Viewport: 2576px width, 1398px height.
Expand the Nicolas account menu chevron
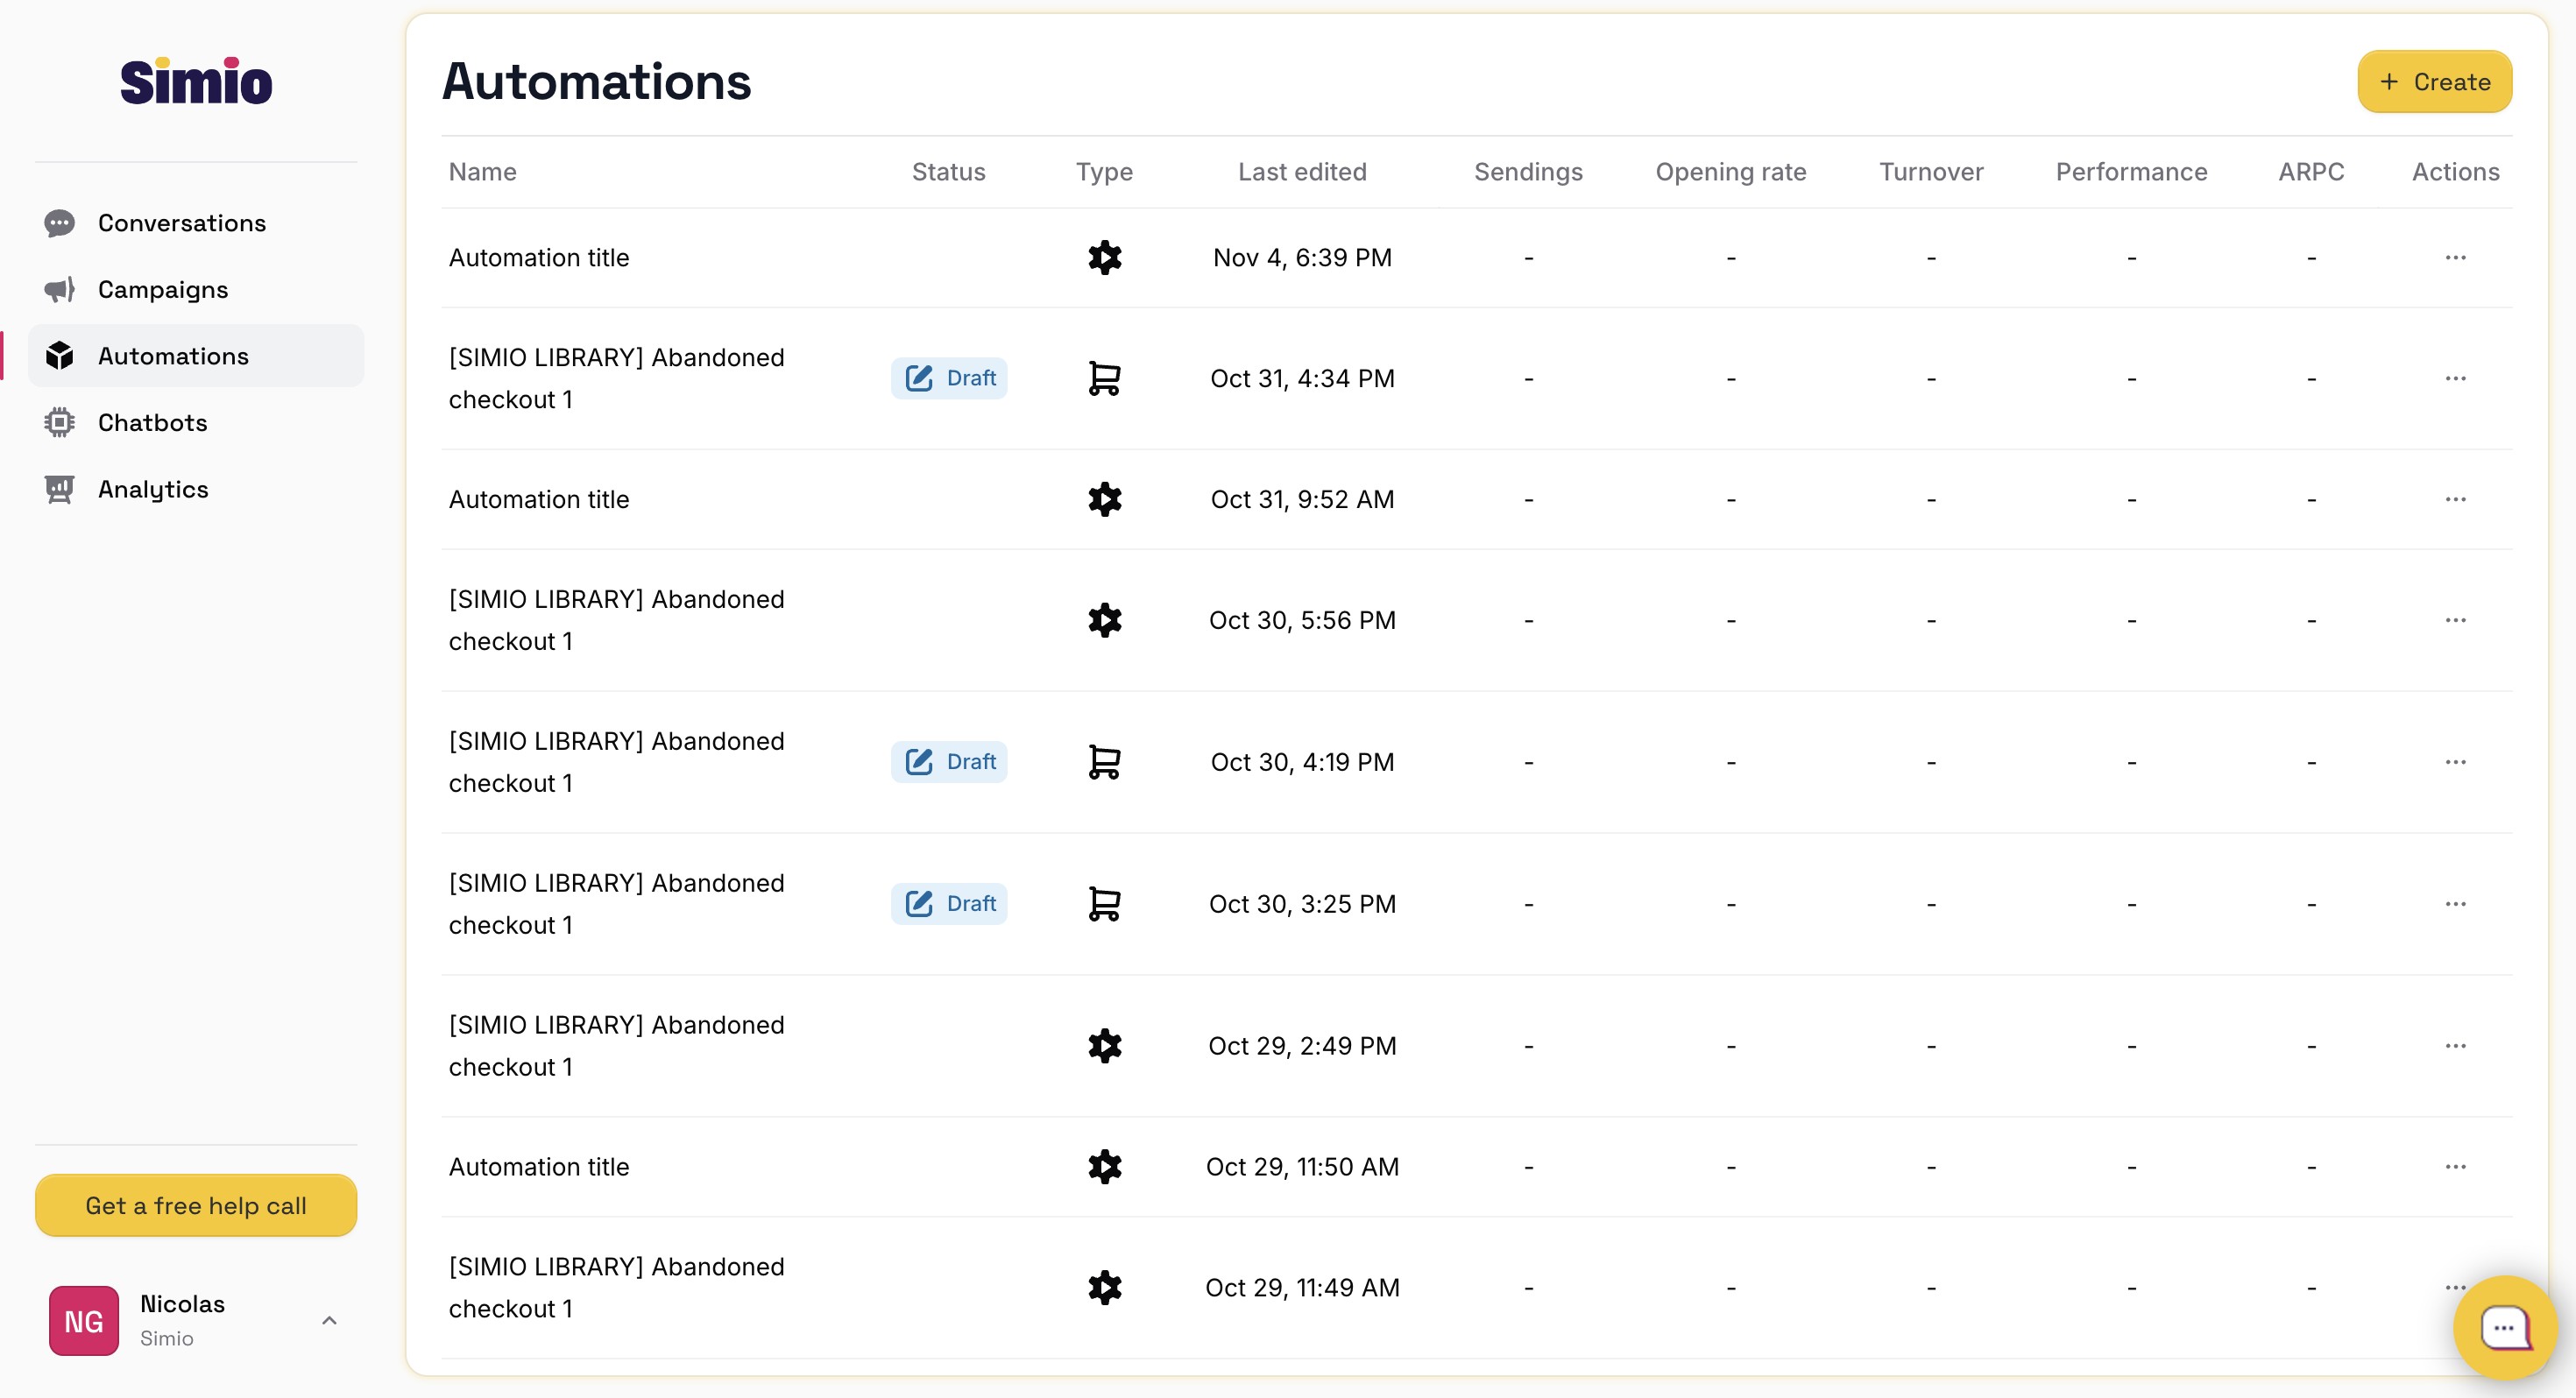click(x=329, y=1320)
